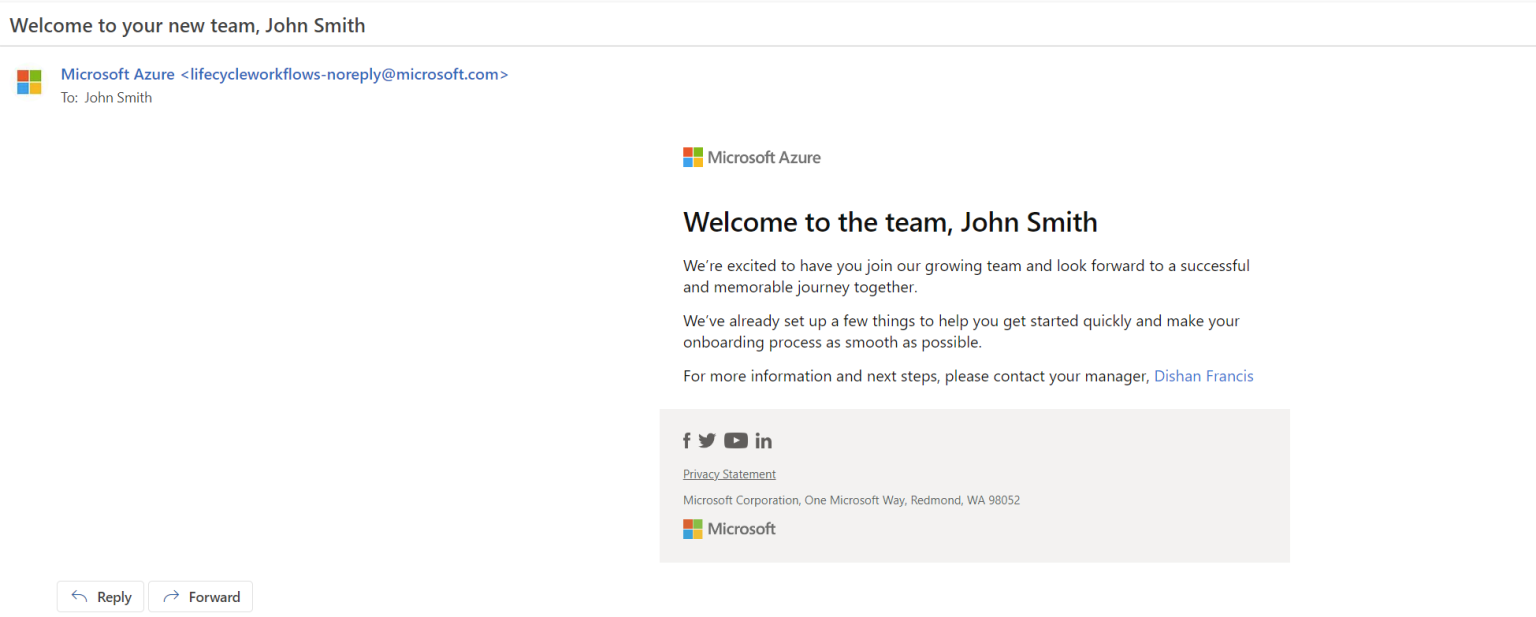Select the LinkedIn icon

pyautogui.click(x=763, y=440)
